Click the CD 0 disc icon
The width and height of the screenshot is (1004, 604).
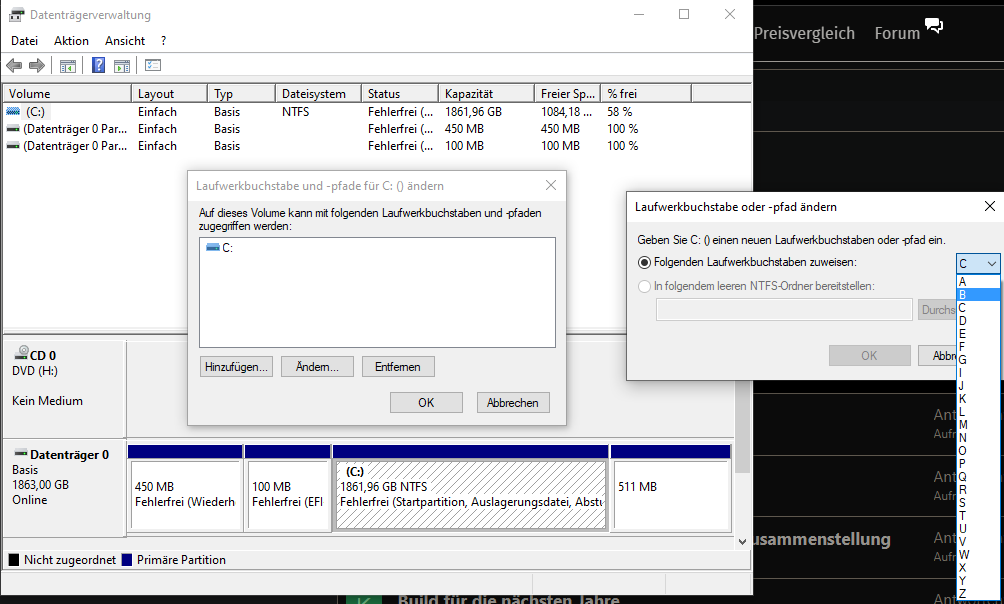[21, 352]
